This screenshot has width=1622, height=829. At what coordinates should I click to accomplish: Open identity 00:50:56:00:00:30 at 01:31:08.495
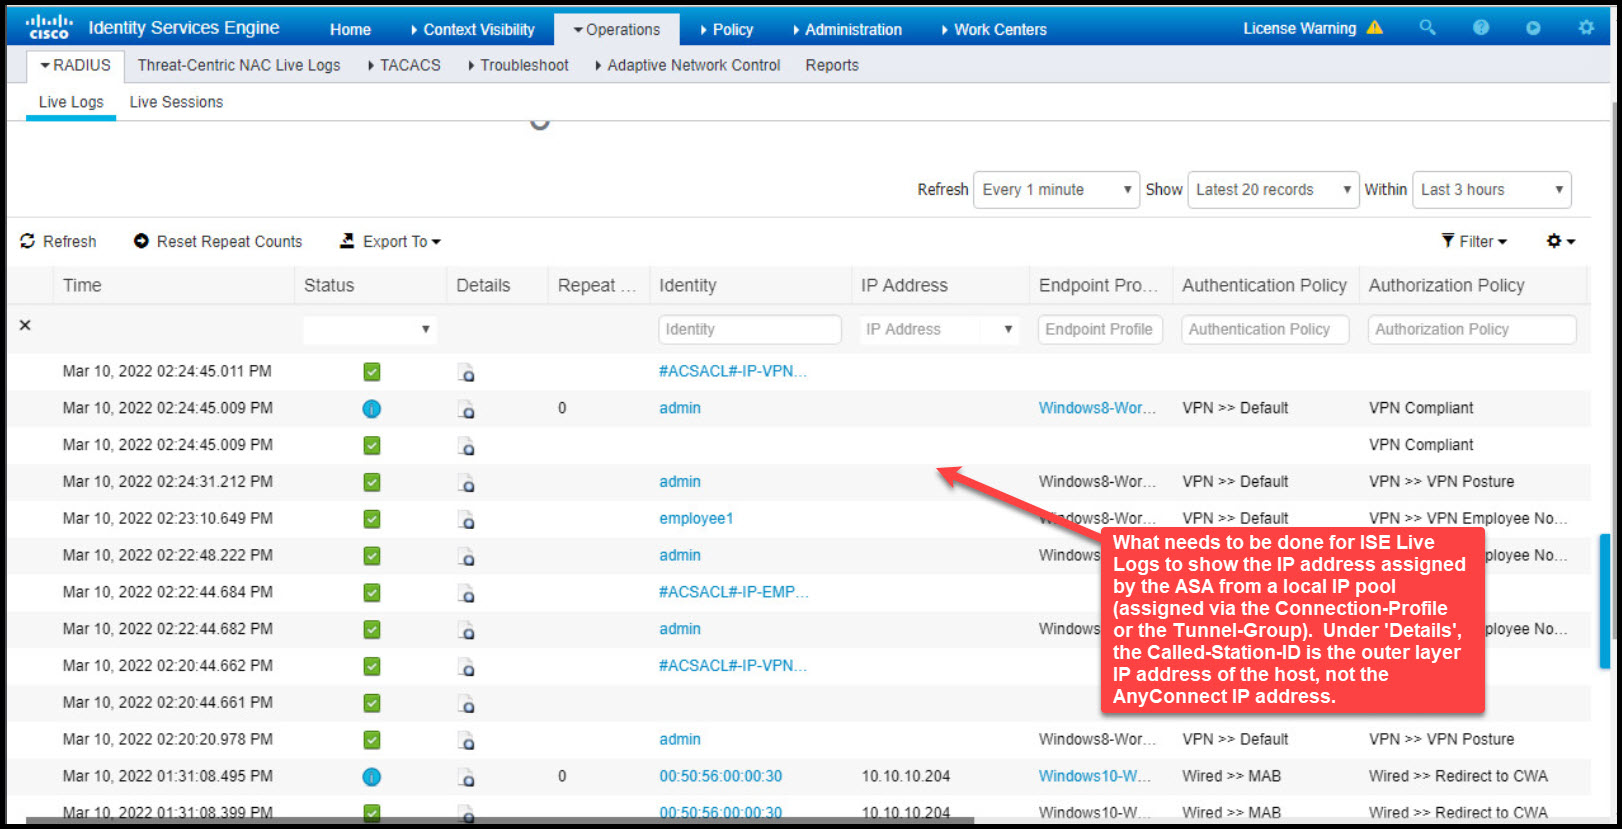click(x=720, y=776)
